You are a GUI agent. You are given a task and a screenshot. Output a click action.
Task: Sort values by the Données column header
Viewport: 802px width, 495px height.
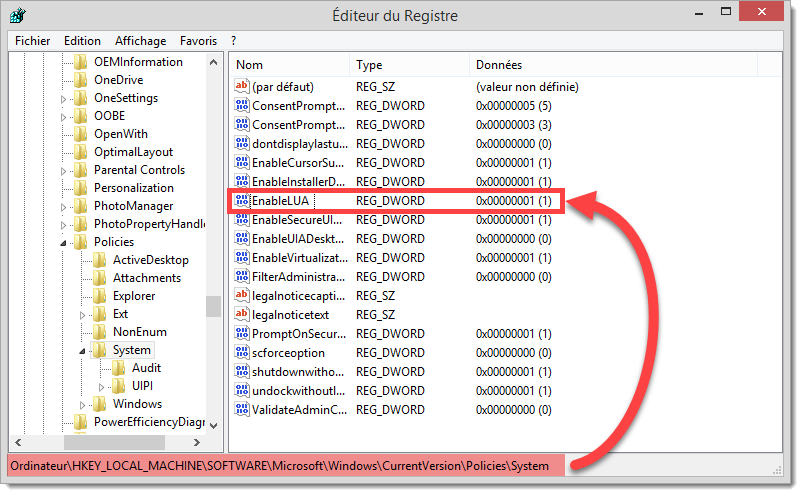point(613,65)
